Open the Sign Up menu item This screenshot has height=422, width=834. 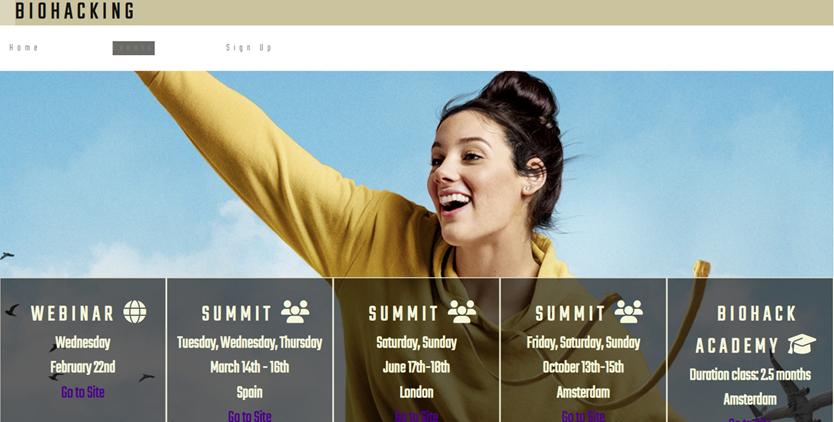click(x=249, y=48)
